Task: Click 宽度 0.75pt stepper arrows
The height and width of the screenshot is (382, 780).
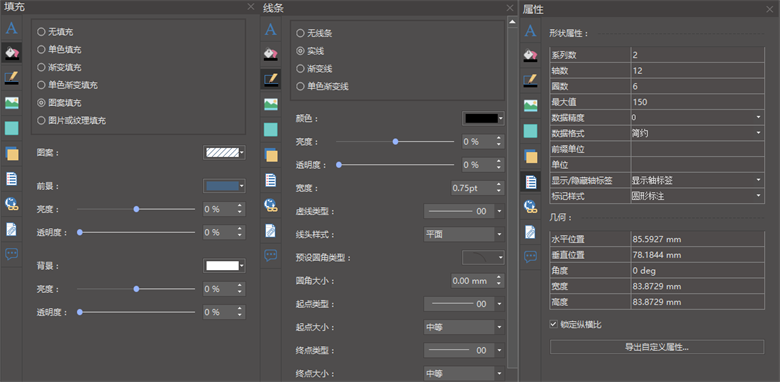Action: [x=499, y=188]
